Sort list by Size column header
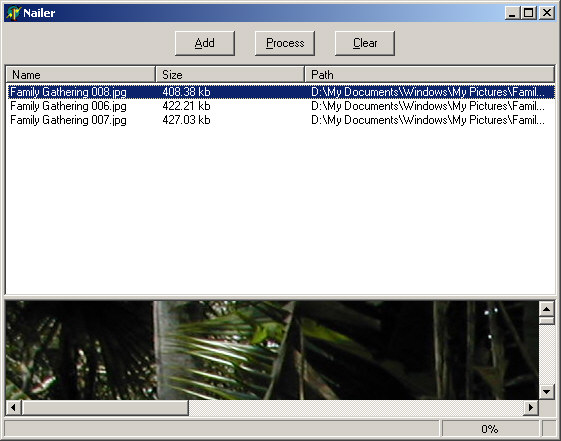Image resolution: width=561 pixels, height=441 pixels. tap(230, 74)
